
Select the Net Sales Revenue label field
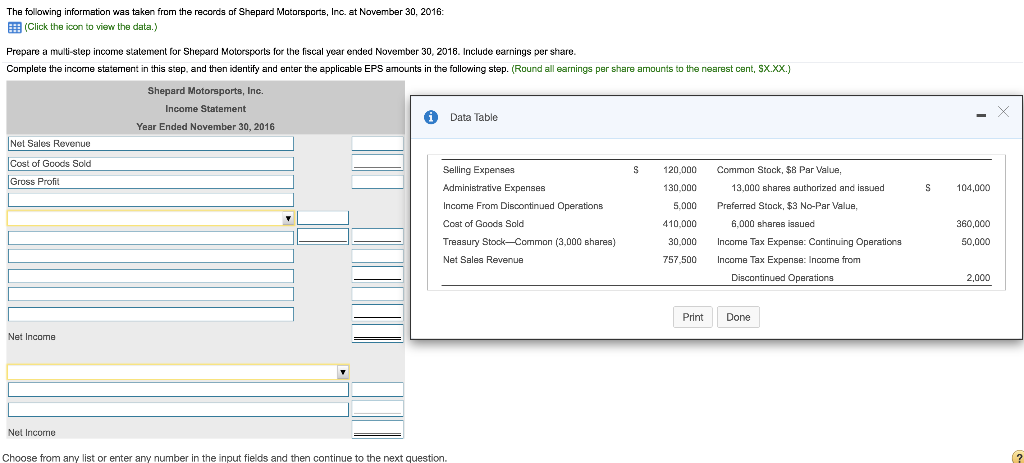click(150, 144)
